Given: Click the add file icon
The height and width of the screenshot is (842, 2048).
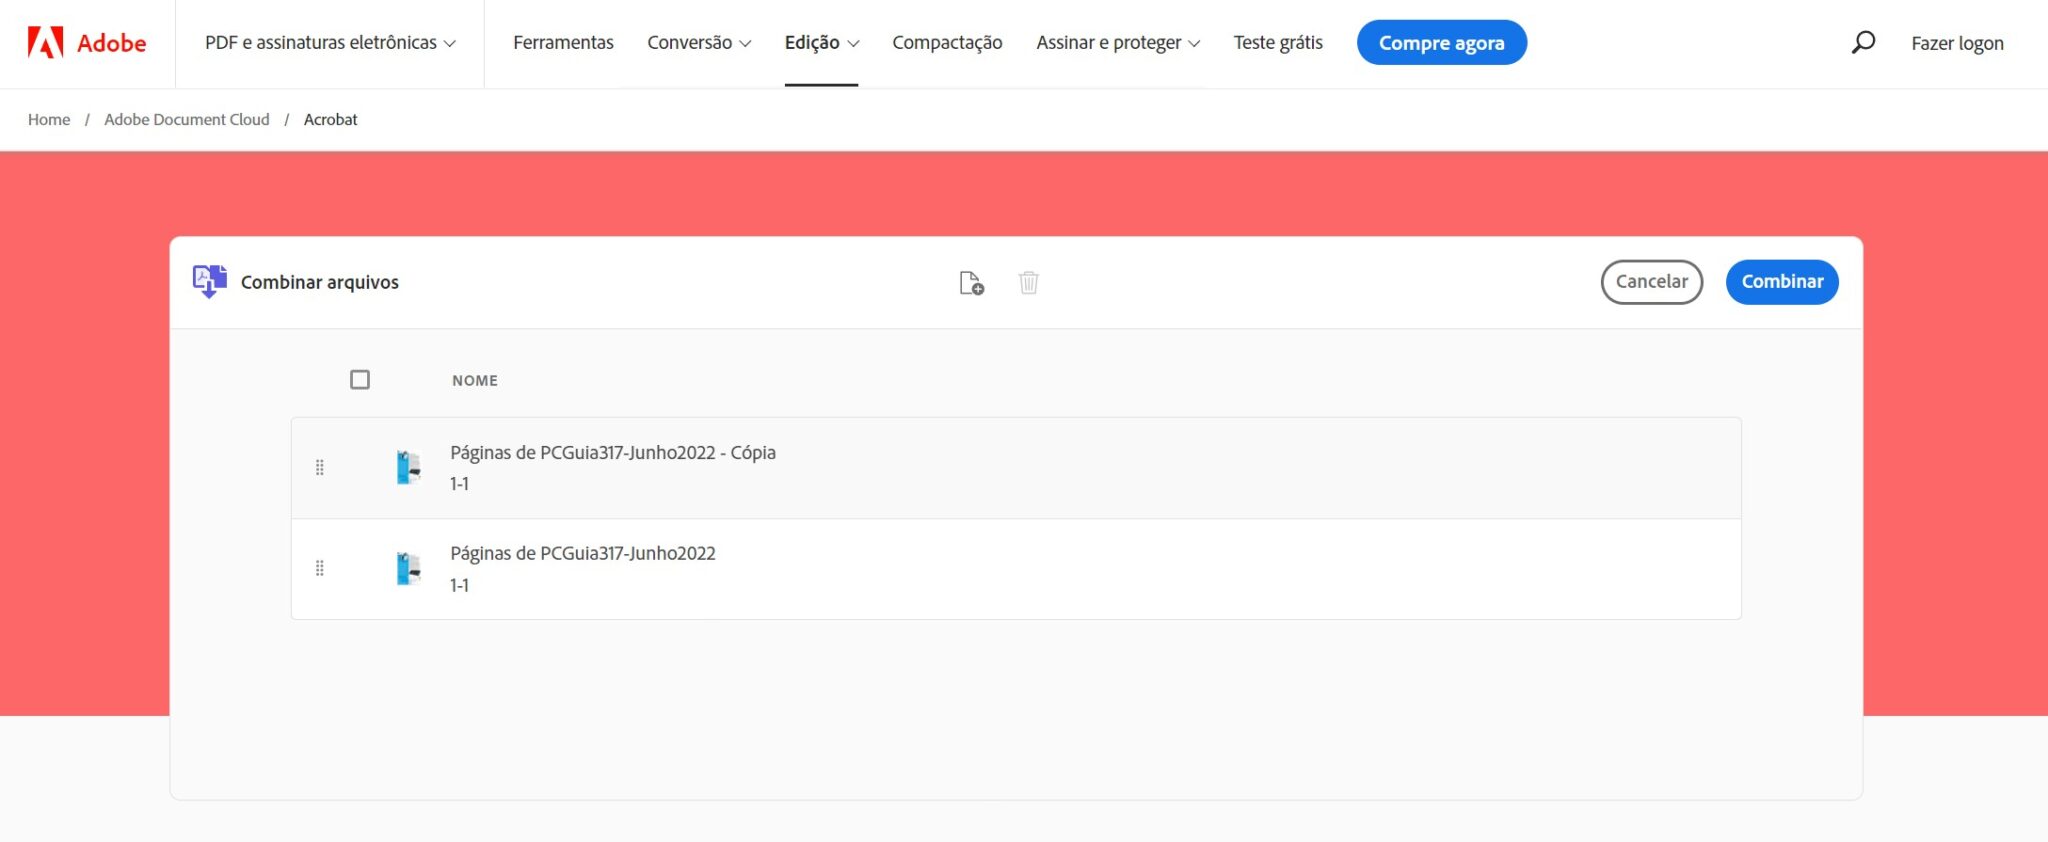Looking at the screenshot, I should 971,283.
